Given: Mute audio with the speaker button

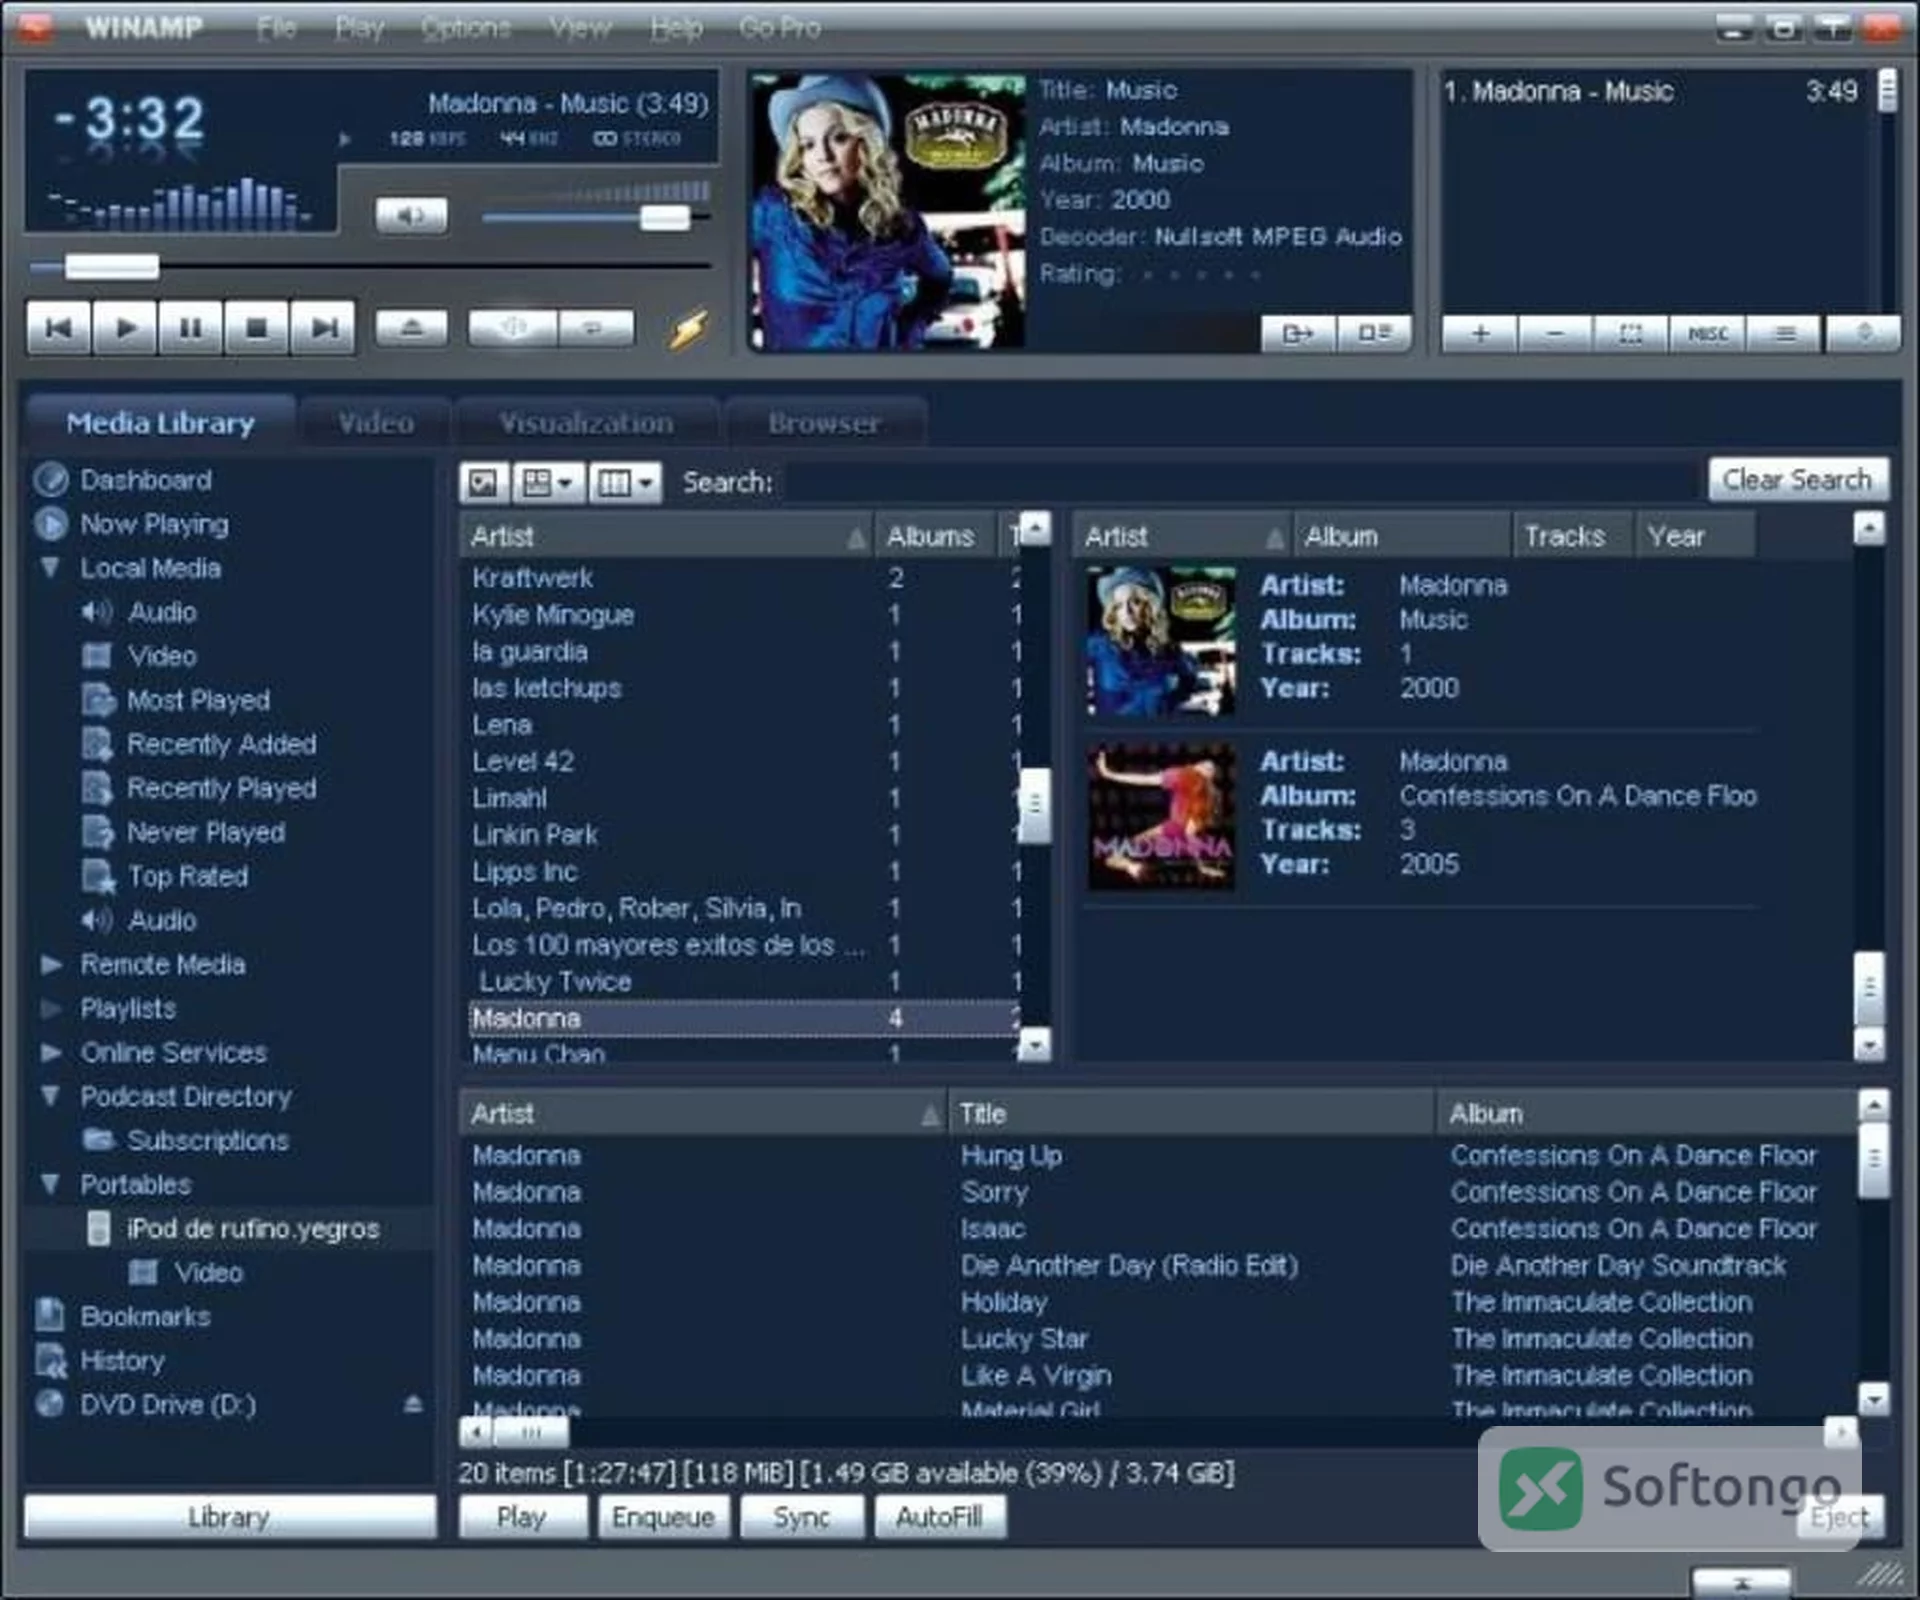Looking at the screenshot, I should point(411,216).
